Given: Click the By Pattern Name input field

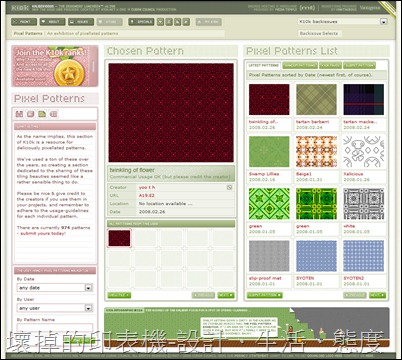Looking at the screenshot, I should [55, 328].
